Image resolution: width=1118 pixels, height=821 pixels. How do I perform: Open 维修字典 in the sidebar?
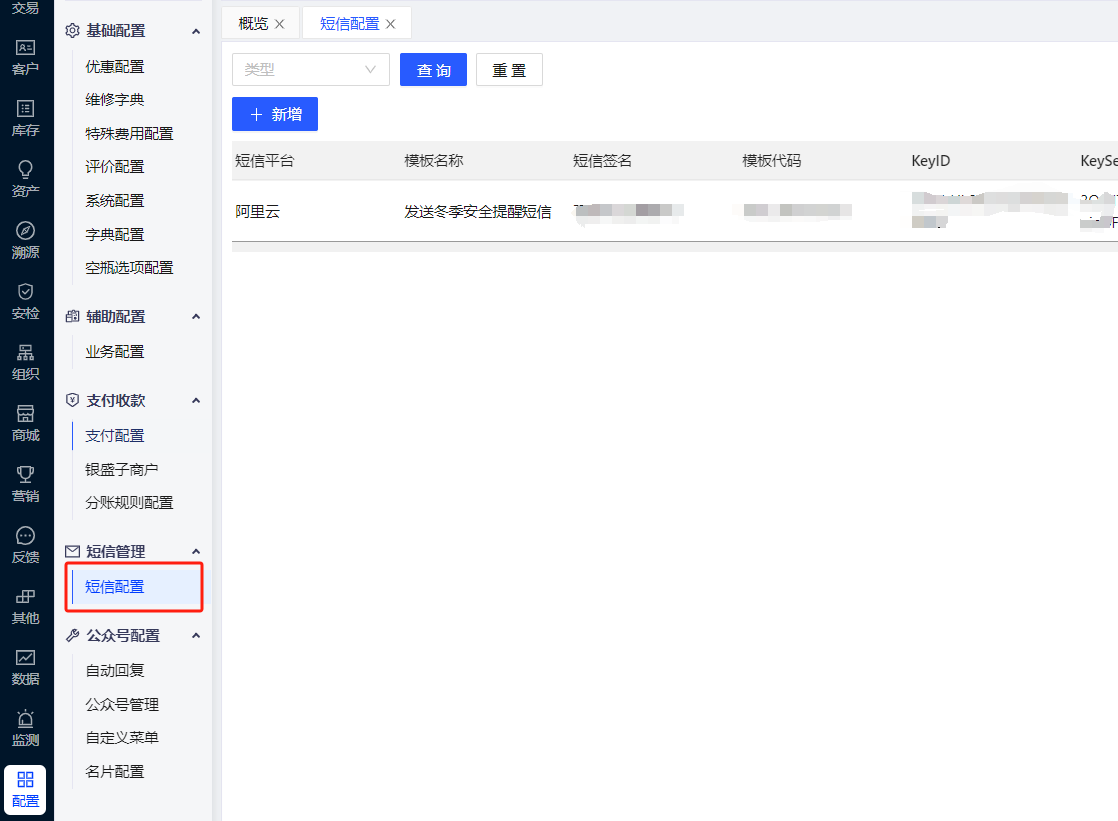click(x=115, y=99)
